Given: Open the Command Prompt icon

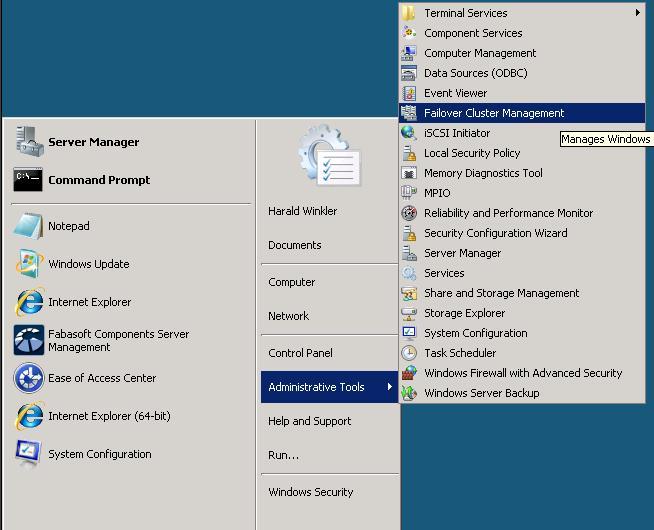Looking at the screenshot, I should 28,180.
